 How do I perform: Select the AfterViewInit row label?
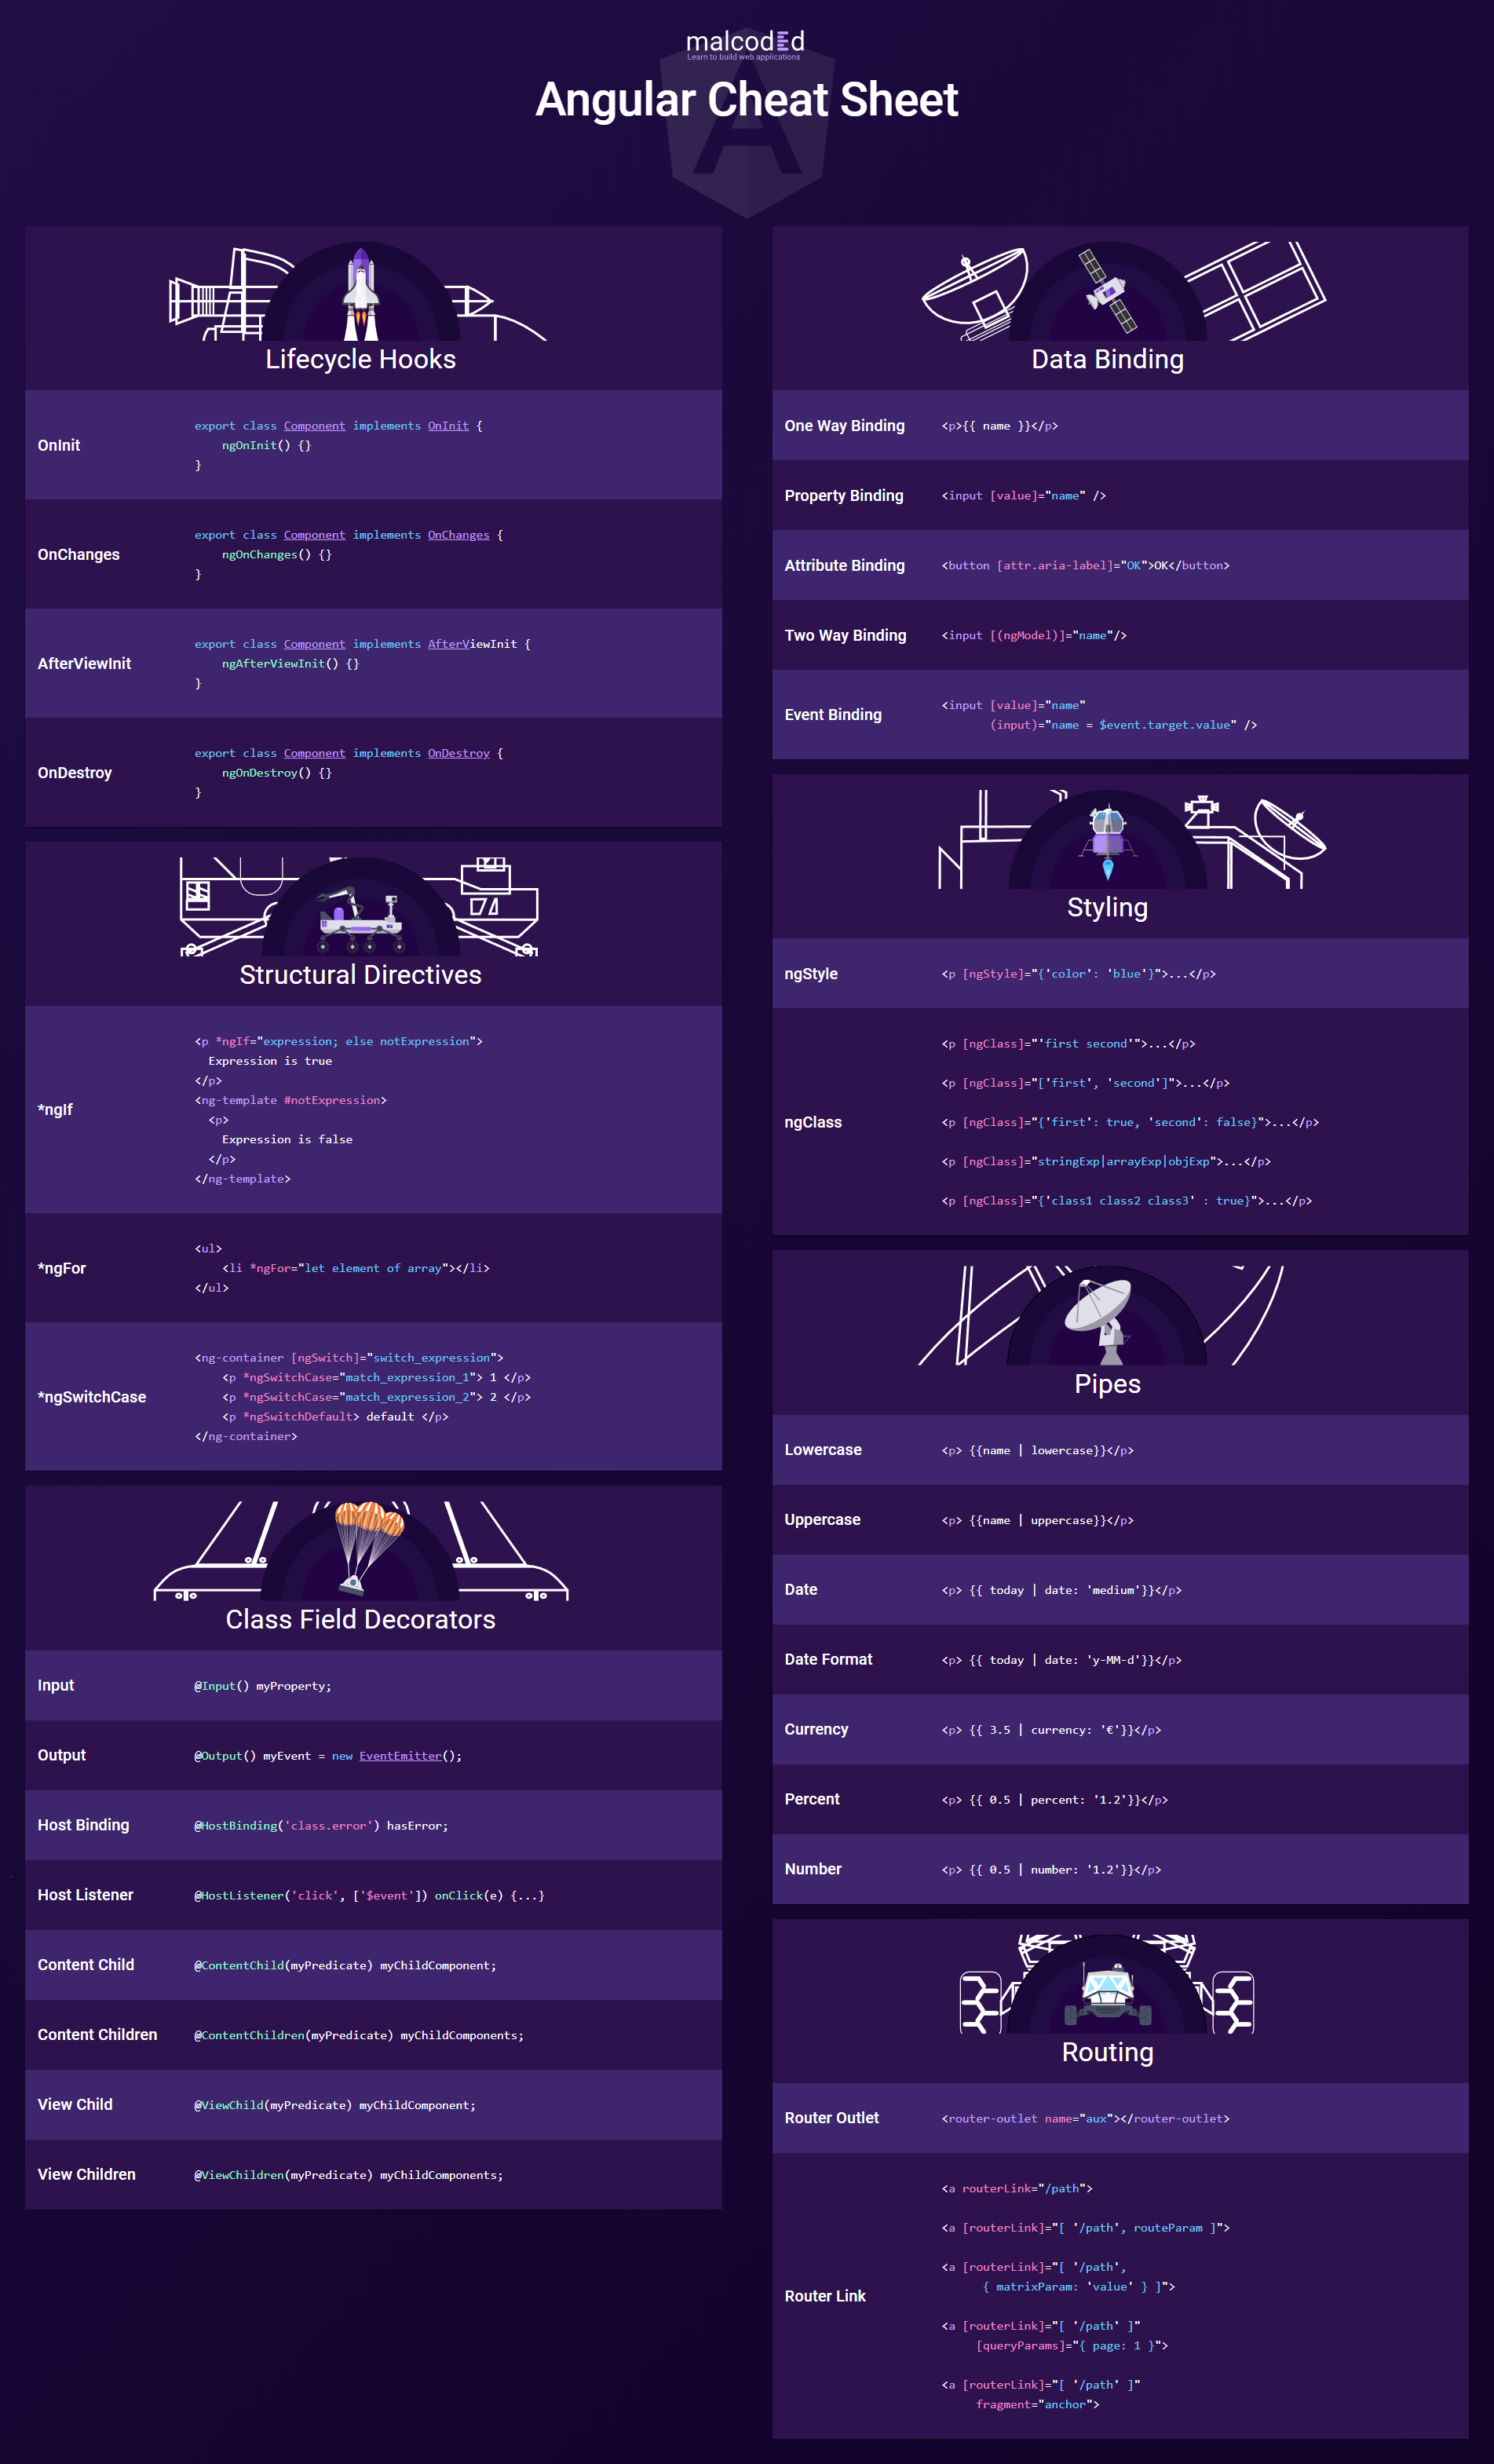coord(84,663)
